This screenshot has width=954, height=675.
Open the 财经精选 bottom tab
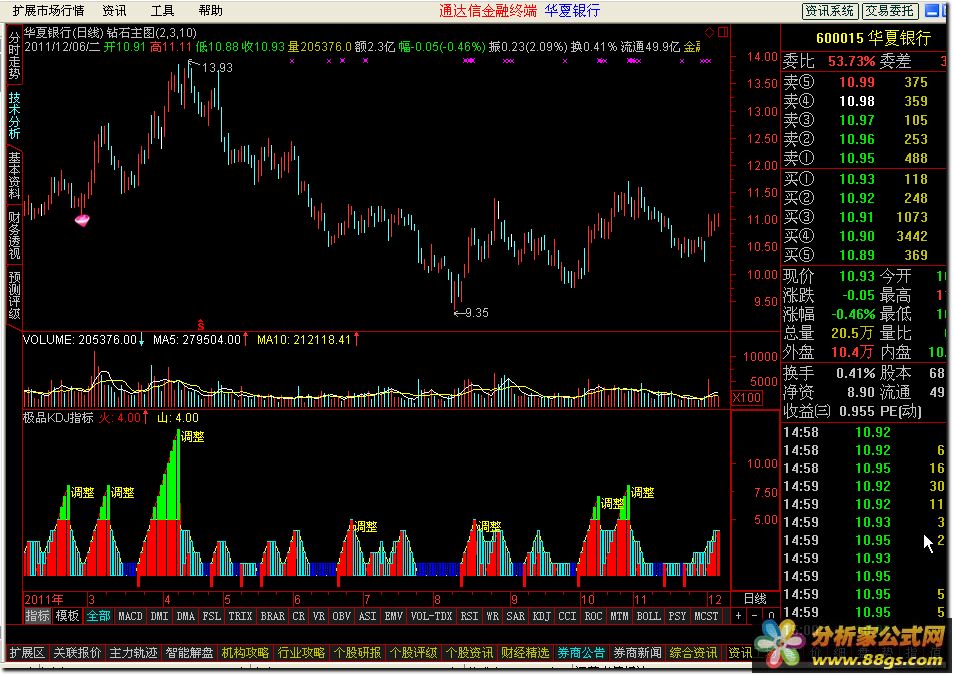pyautogui.click(x=525, y=652)
